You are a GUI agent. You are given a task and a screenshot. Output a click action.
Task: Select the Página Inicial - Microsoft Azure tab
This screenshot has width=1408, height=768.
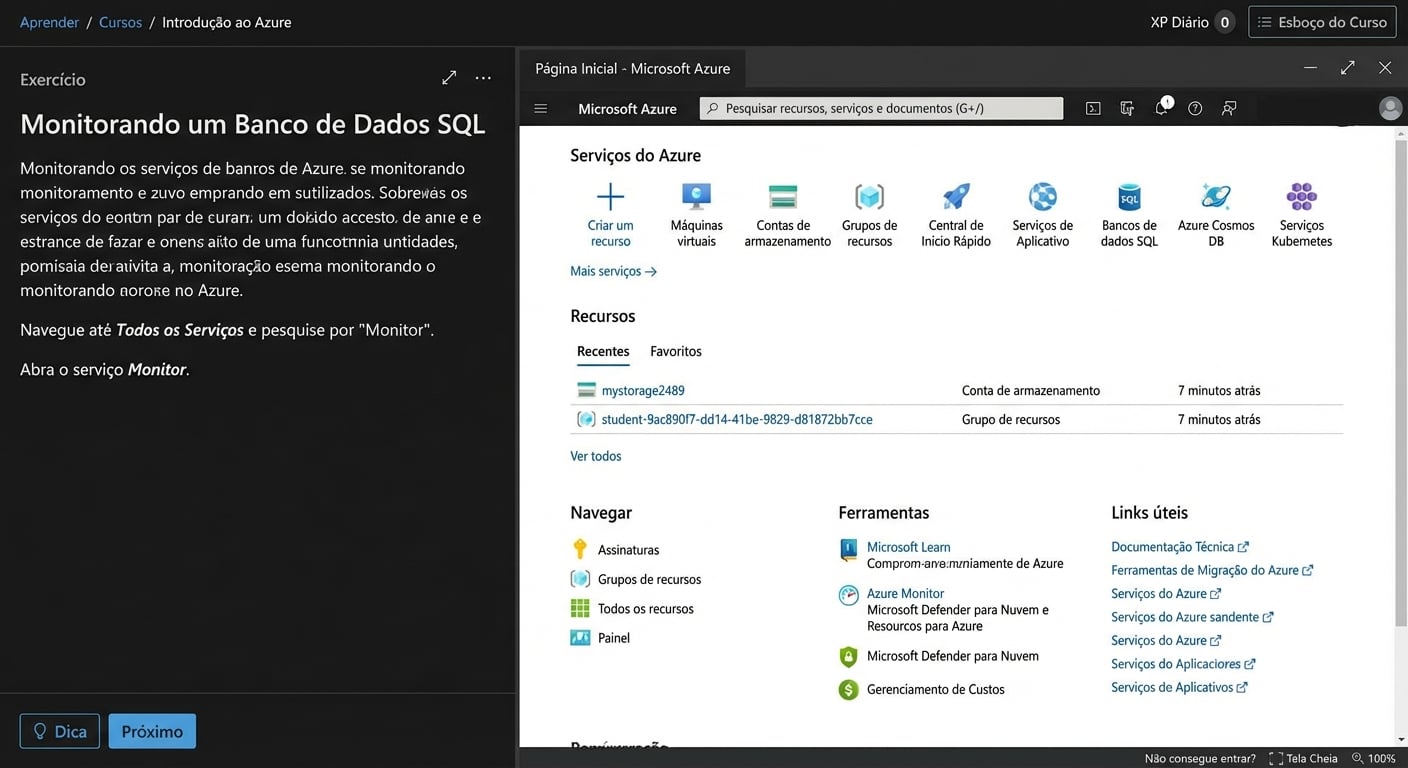[x=632, y=68]
